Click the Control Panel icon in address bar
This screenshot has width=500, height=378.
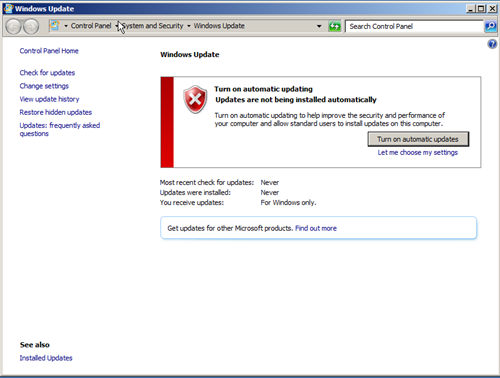tap(55, 26)
